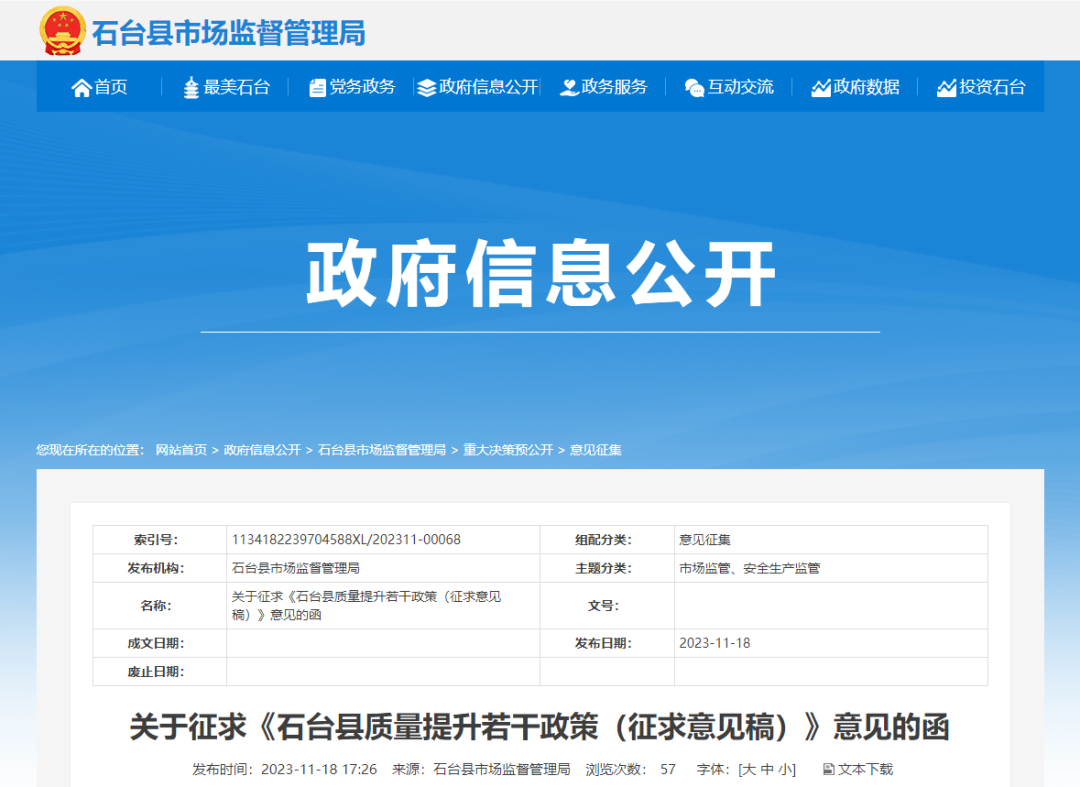The image size is (1080, 787).
Task: Click the article title about 质量提升若干政策
Action: (x=540, y=727)
